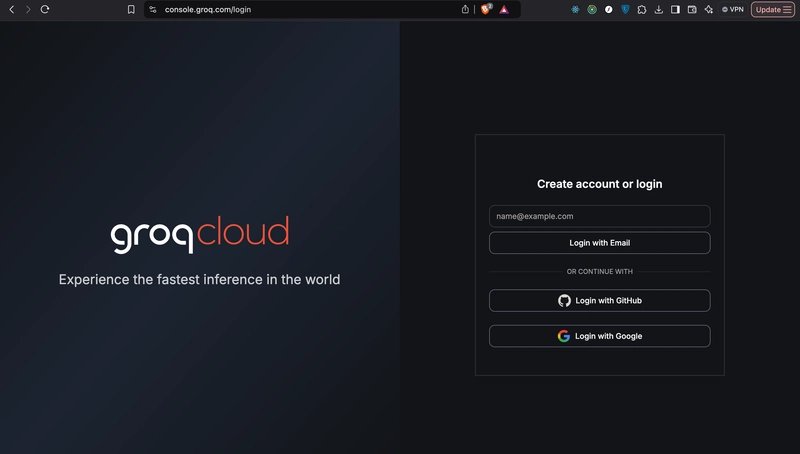This screenshot has width=800, height=454.
Task: Show downloads via the download icon
Action: coord(659,9)
